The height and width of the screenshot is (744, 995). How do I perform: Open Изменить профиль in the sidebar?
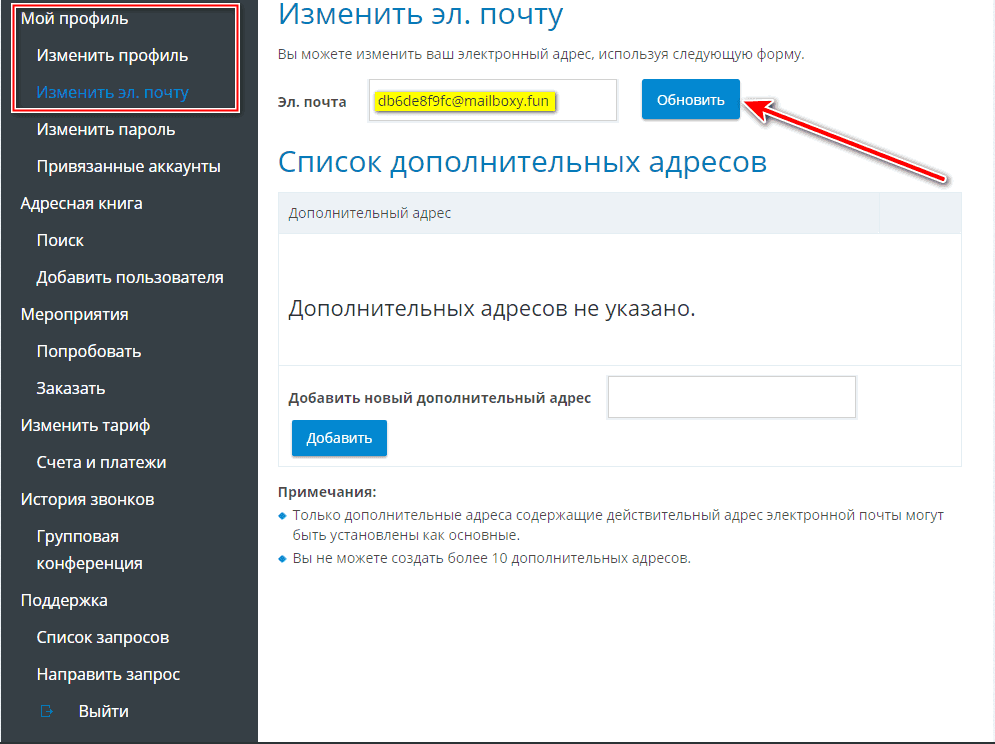(112, 55)
